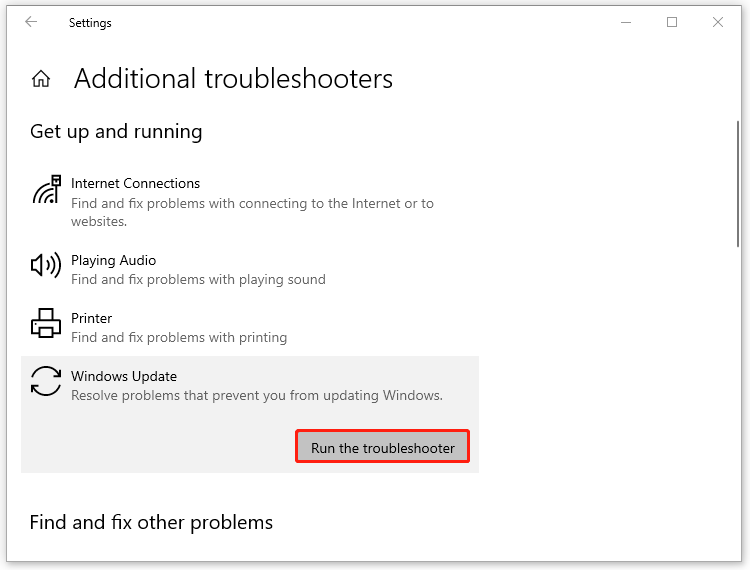The image size is (750, 570).
Task: Click the Playing Audio speaker icon
Action: point(45,265)
